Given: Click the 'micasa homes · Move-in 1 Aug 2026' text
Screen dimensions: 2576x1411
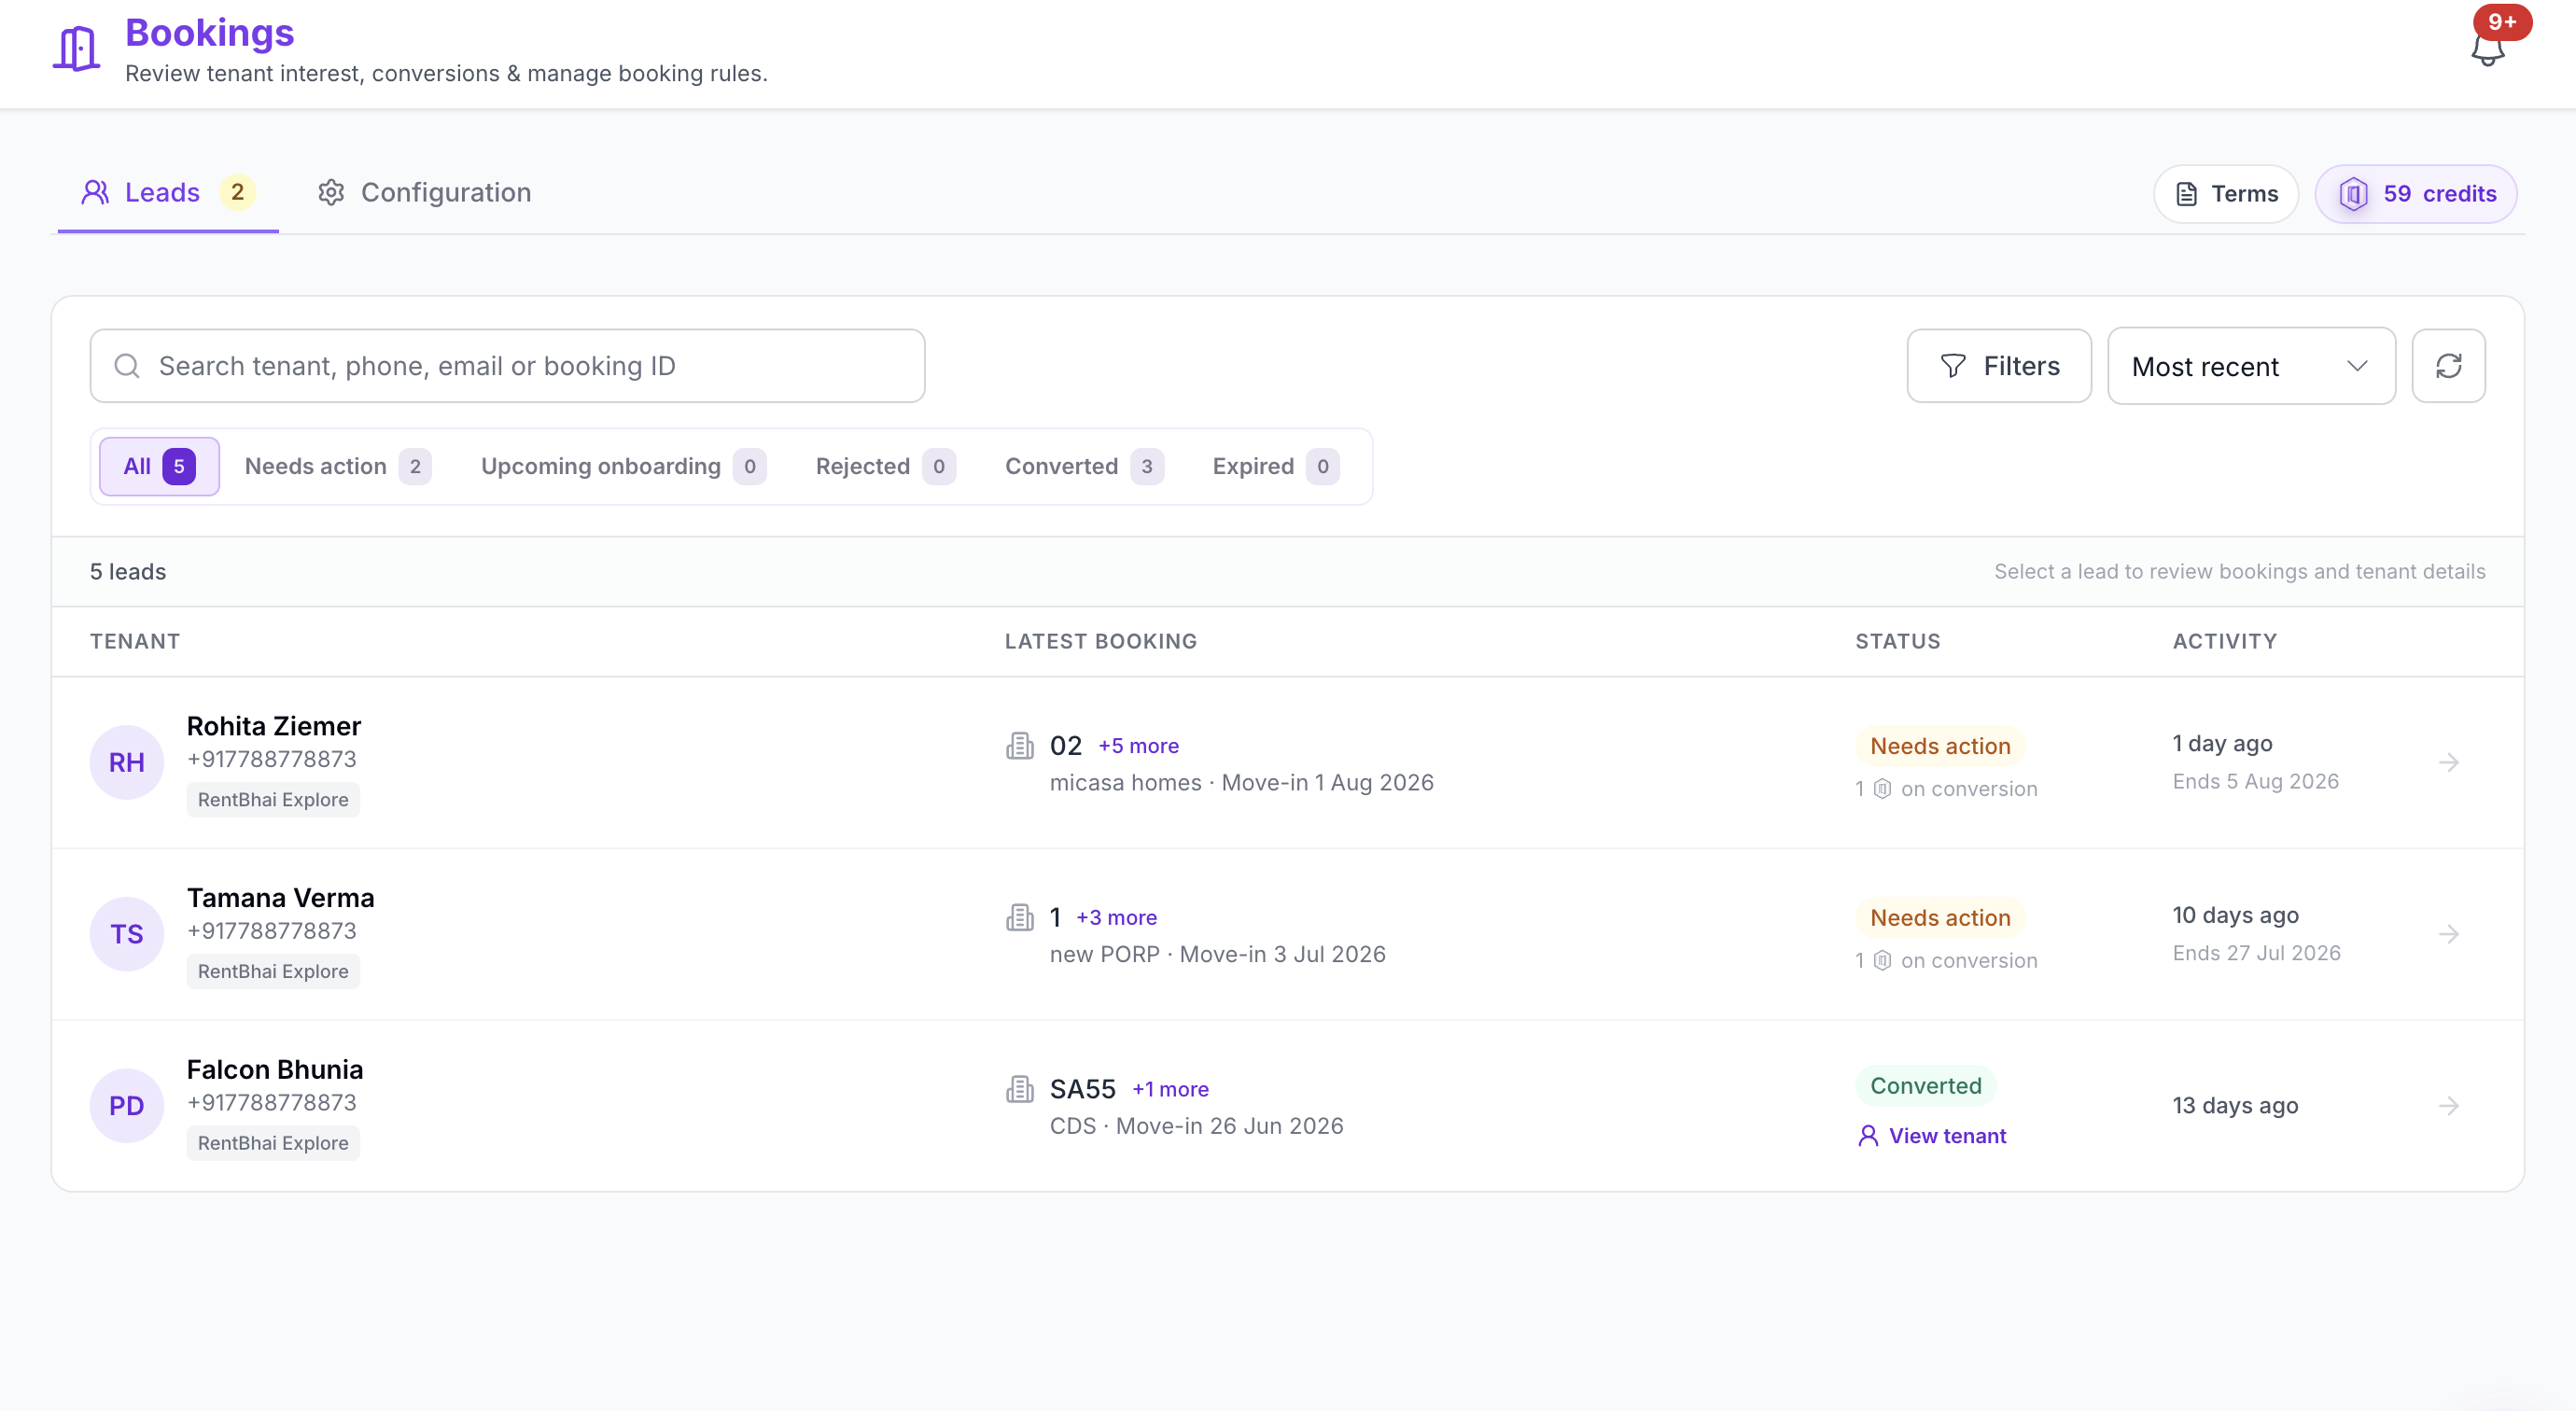Looking at the screenshot, I should [x=1241, y=783].
